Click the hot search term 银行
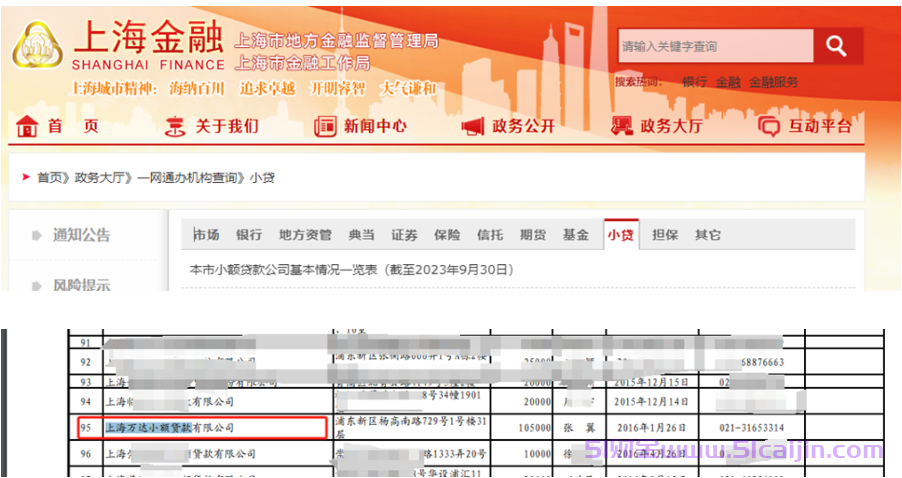This screenshot has height=478, width=902. 695,82
